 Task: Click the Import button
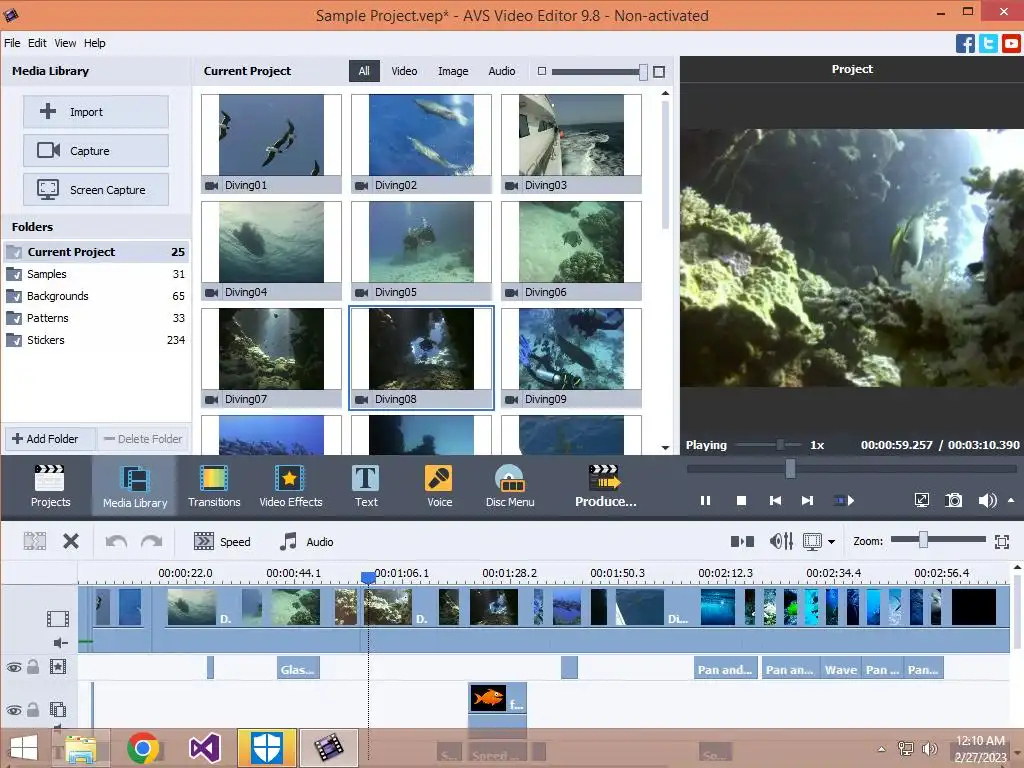pos(96,112)
